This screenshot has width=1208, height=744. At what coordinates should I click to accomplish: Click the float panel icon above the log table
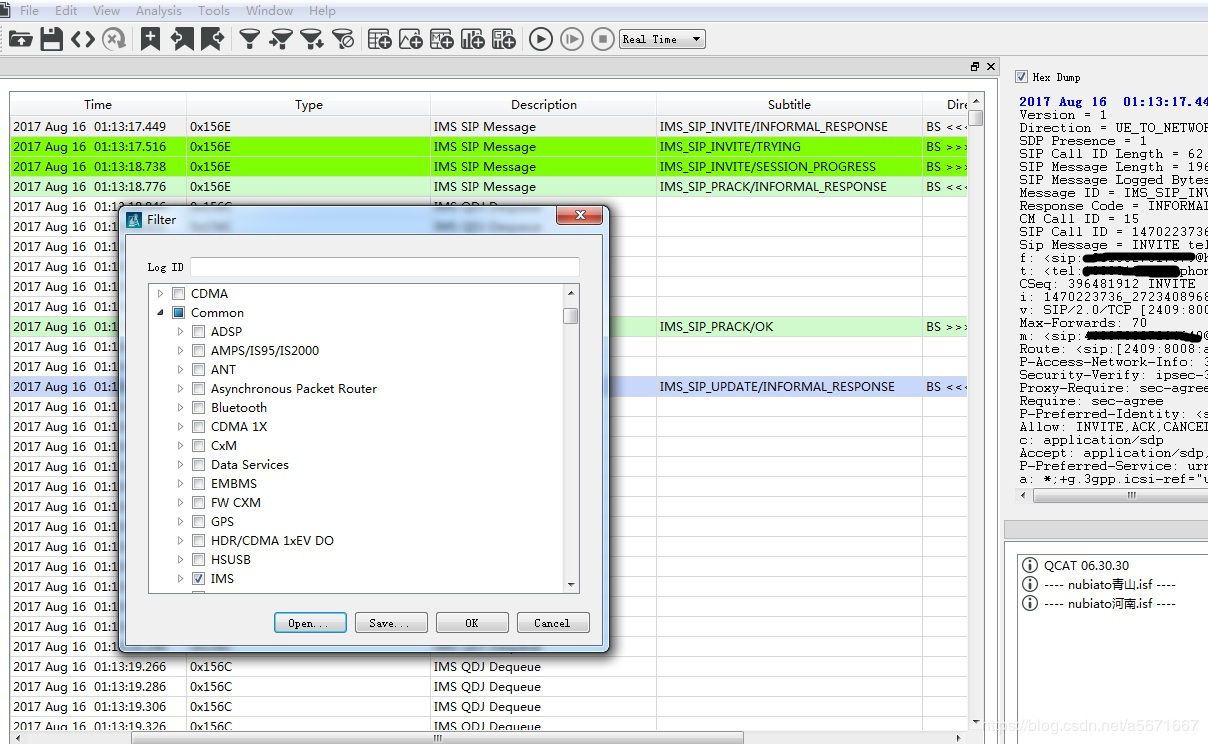pos(975,67)
